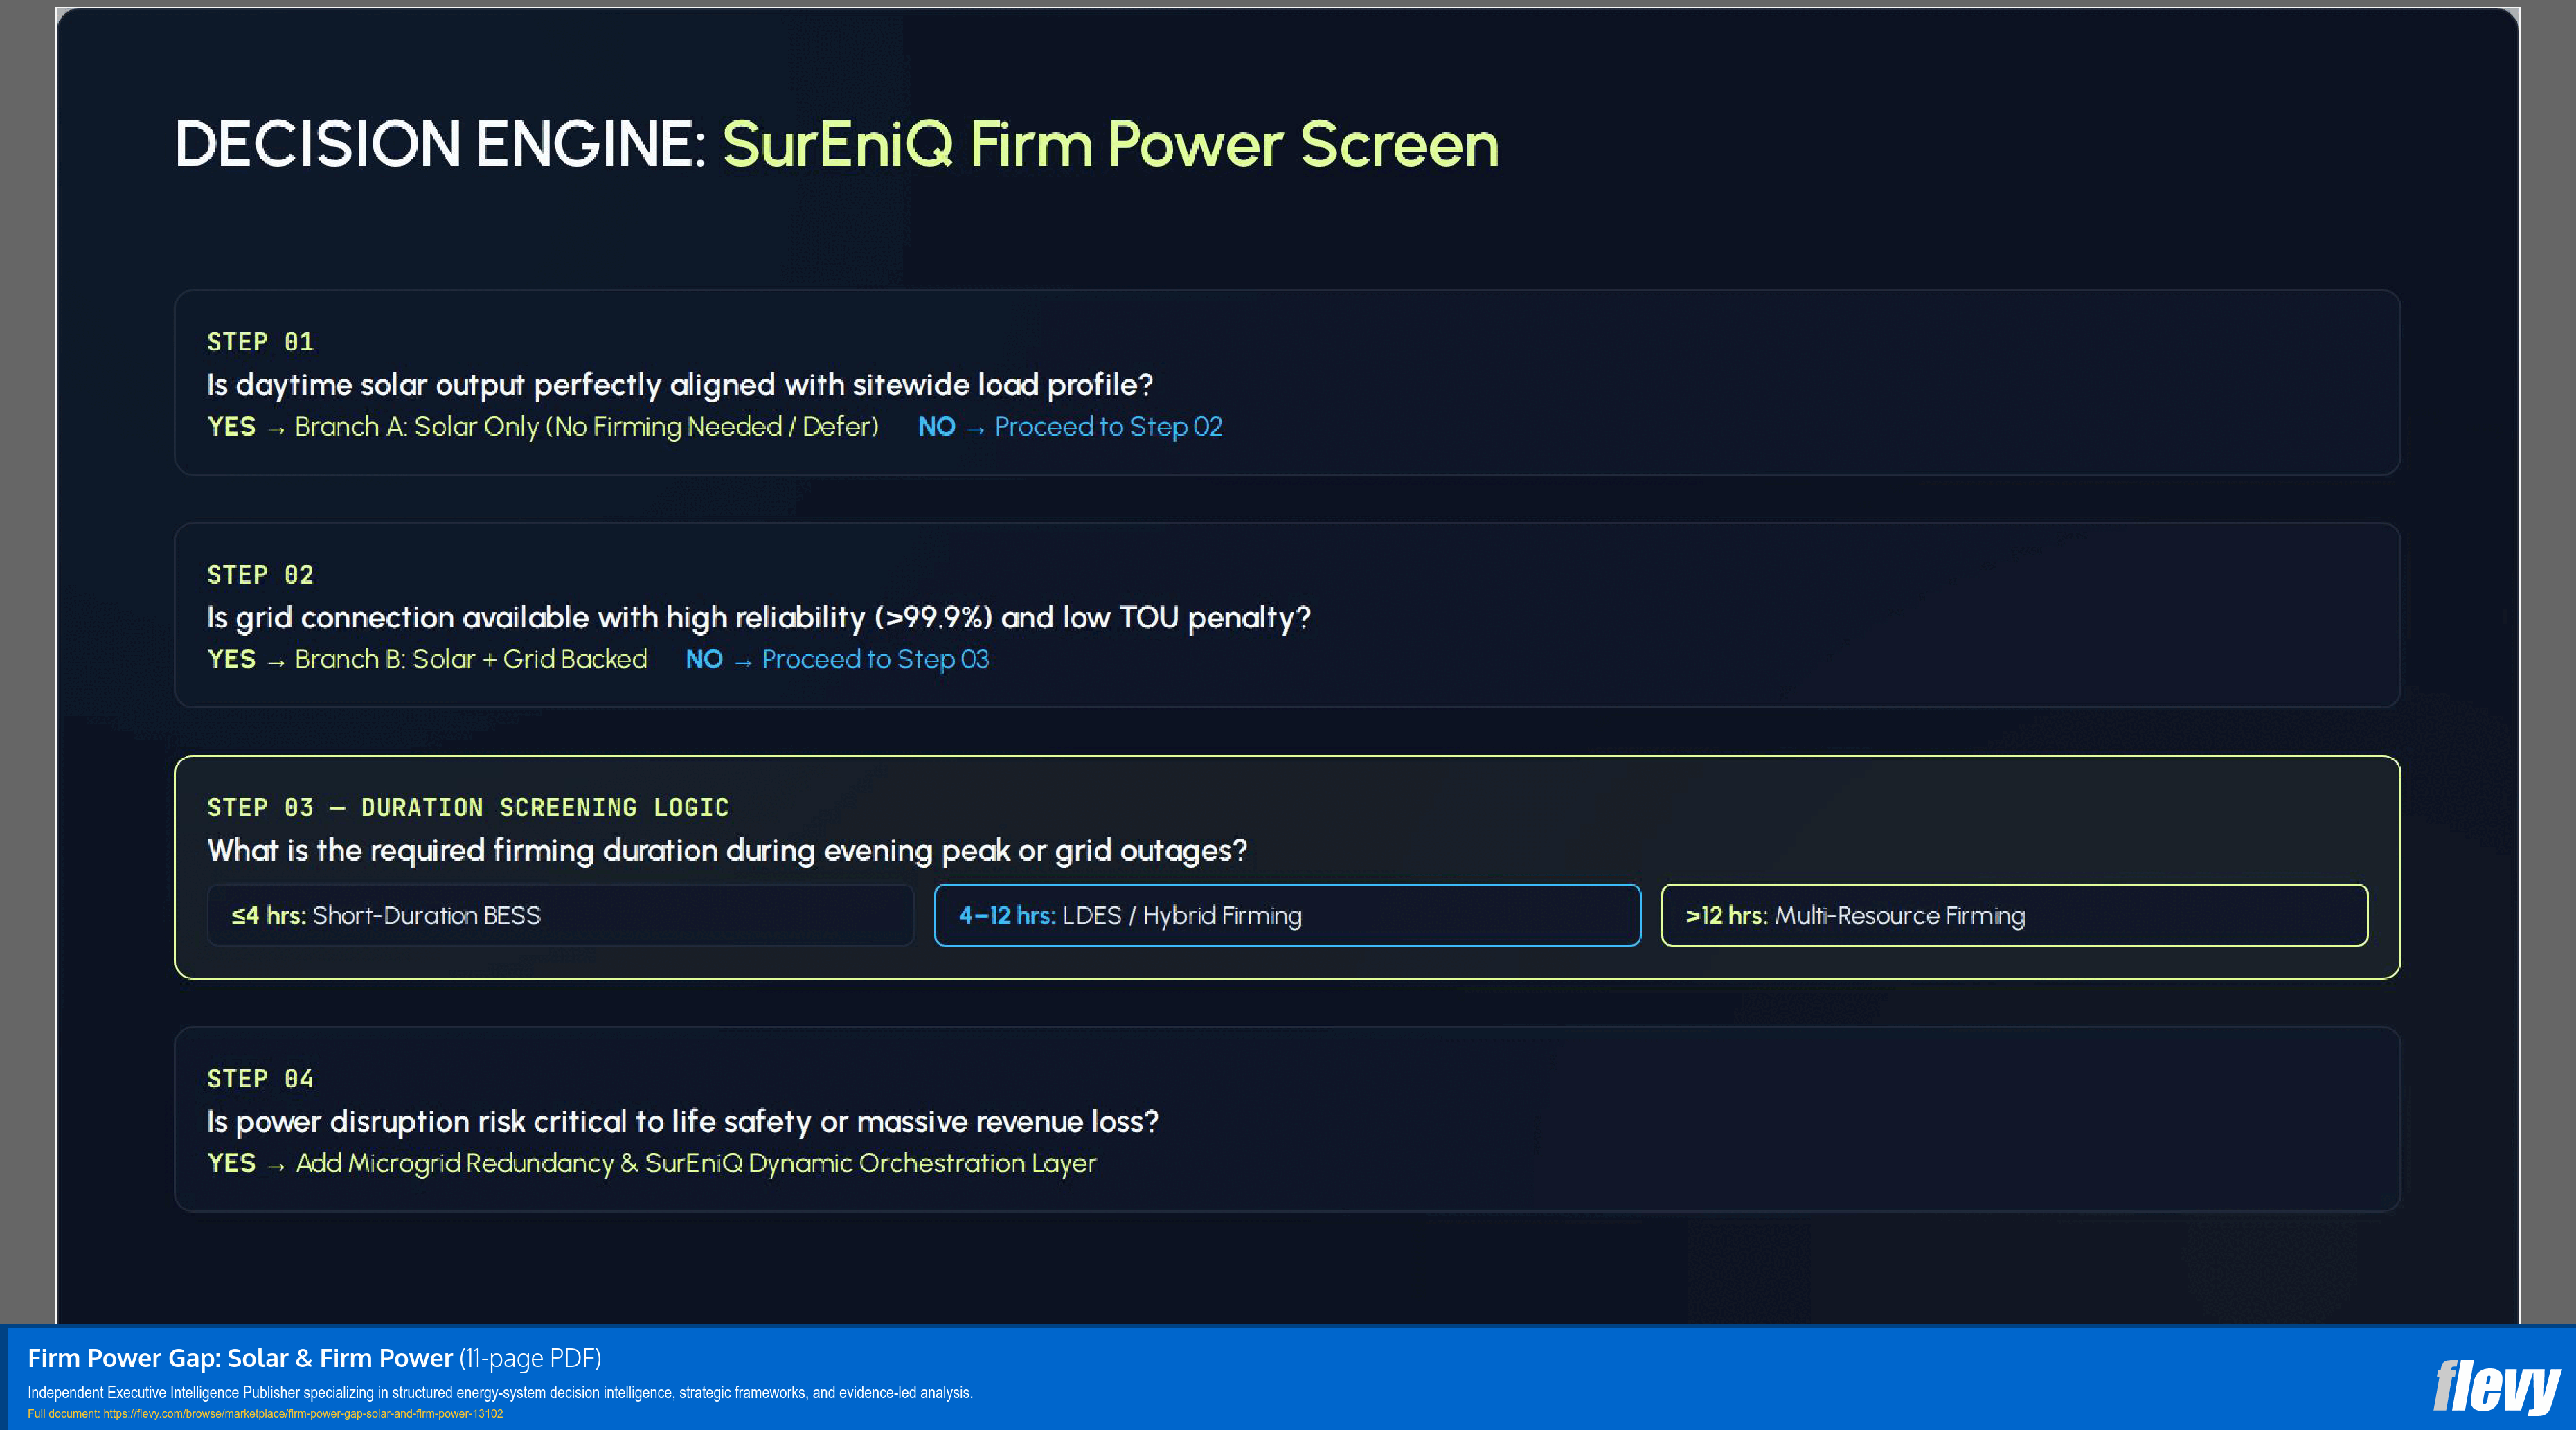2576x1430 pixels.
Task: Click the '(11-page PDF)' text in footer
Action: 530,1358
